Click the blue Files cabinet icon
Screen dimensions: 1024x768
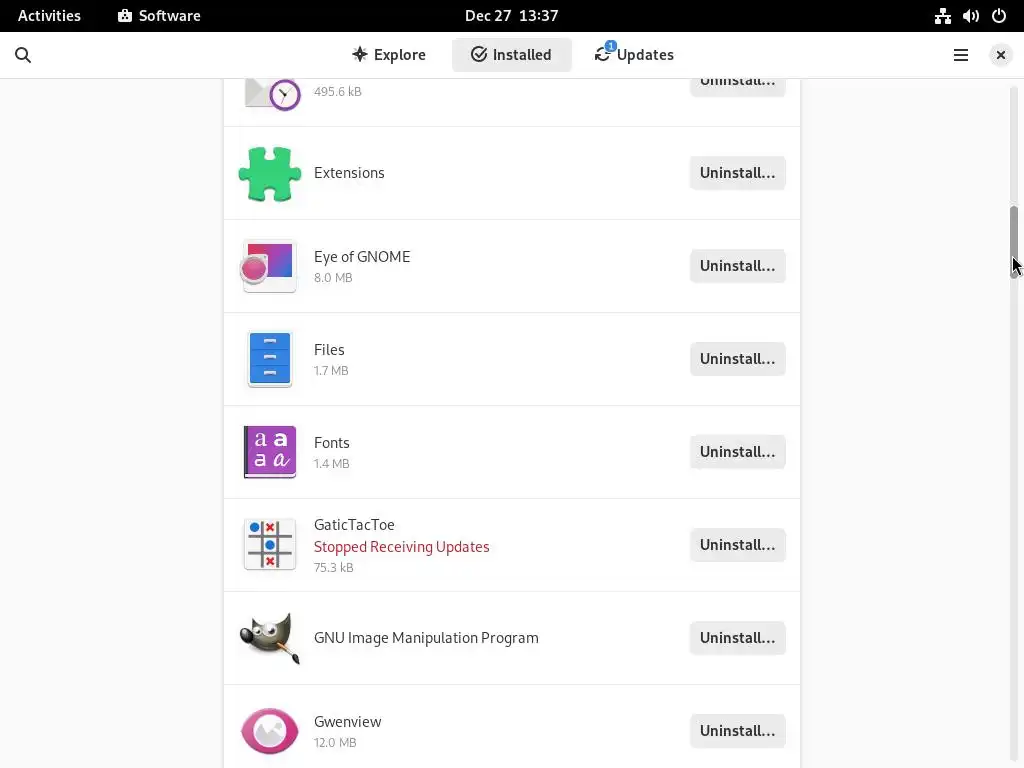tap(270, 359)
